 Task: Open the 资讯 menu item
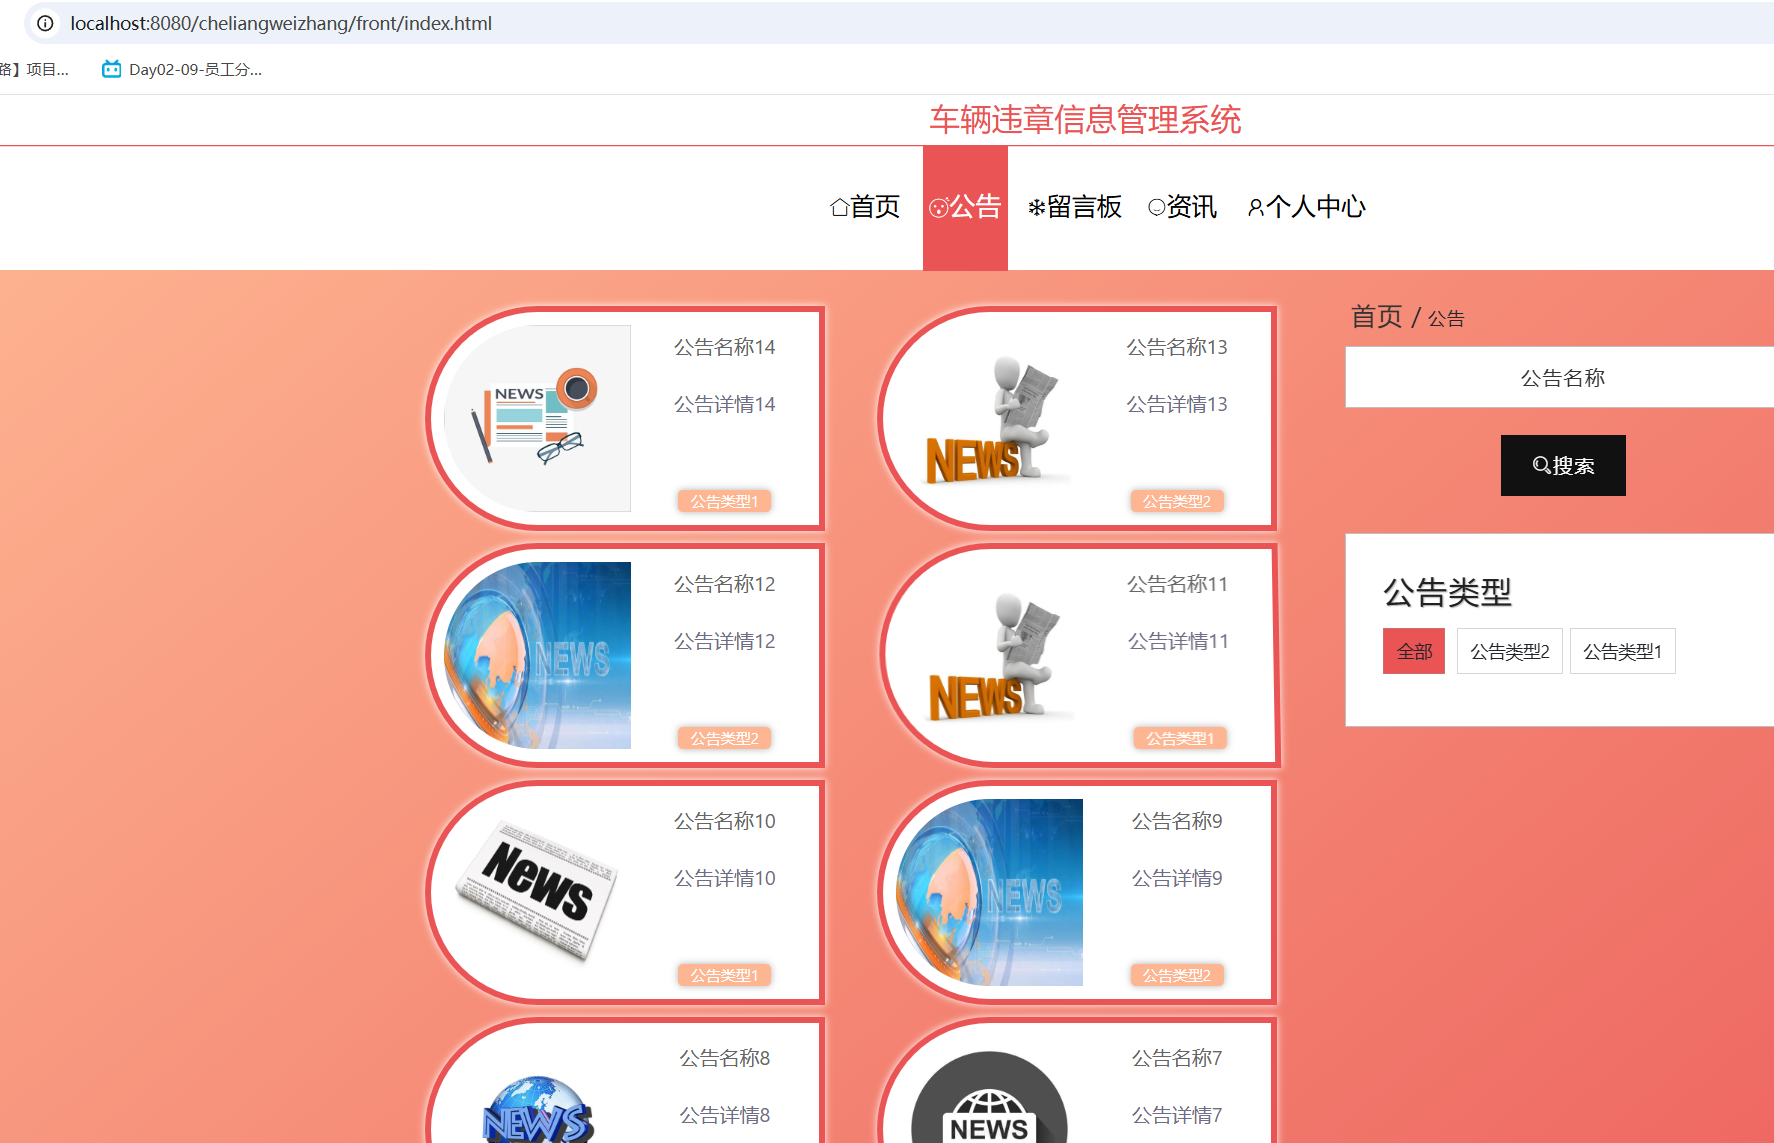[x=1182, y=207]
